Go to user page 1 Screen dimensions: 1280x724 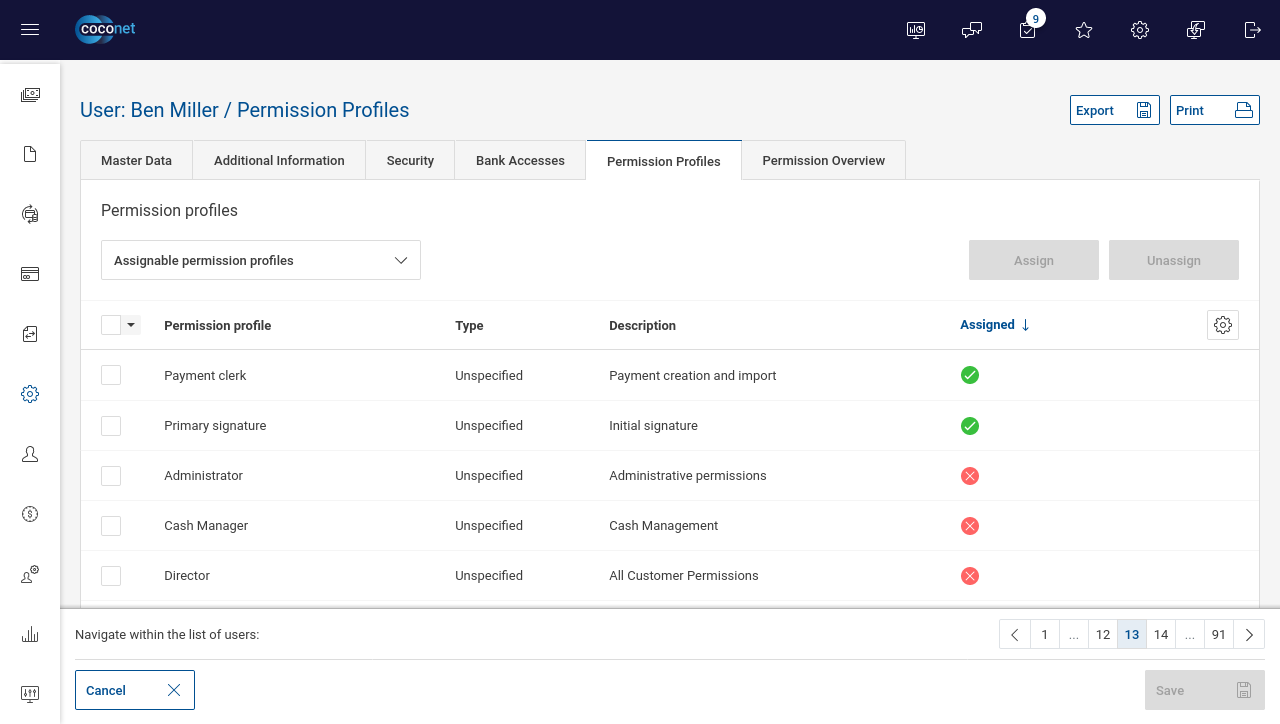(1044, 634)
